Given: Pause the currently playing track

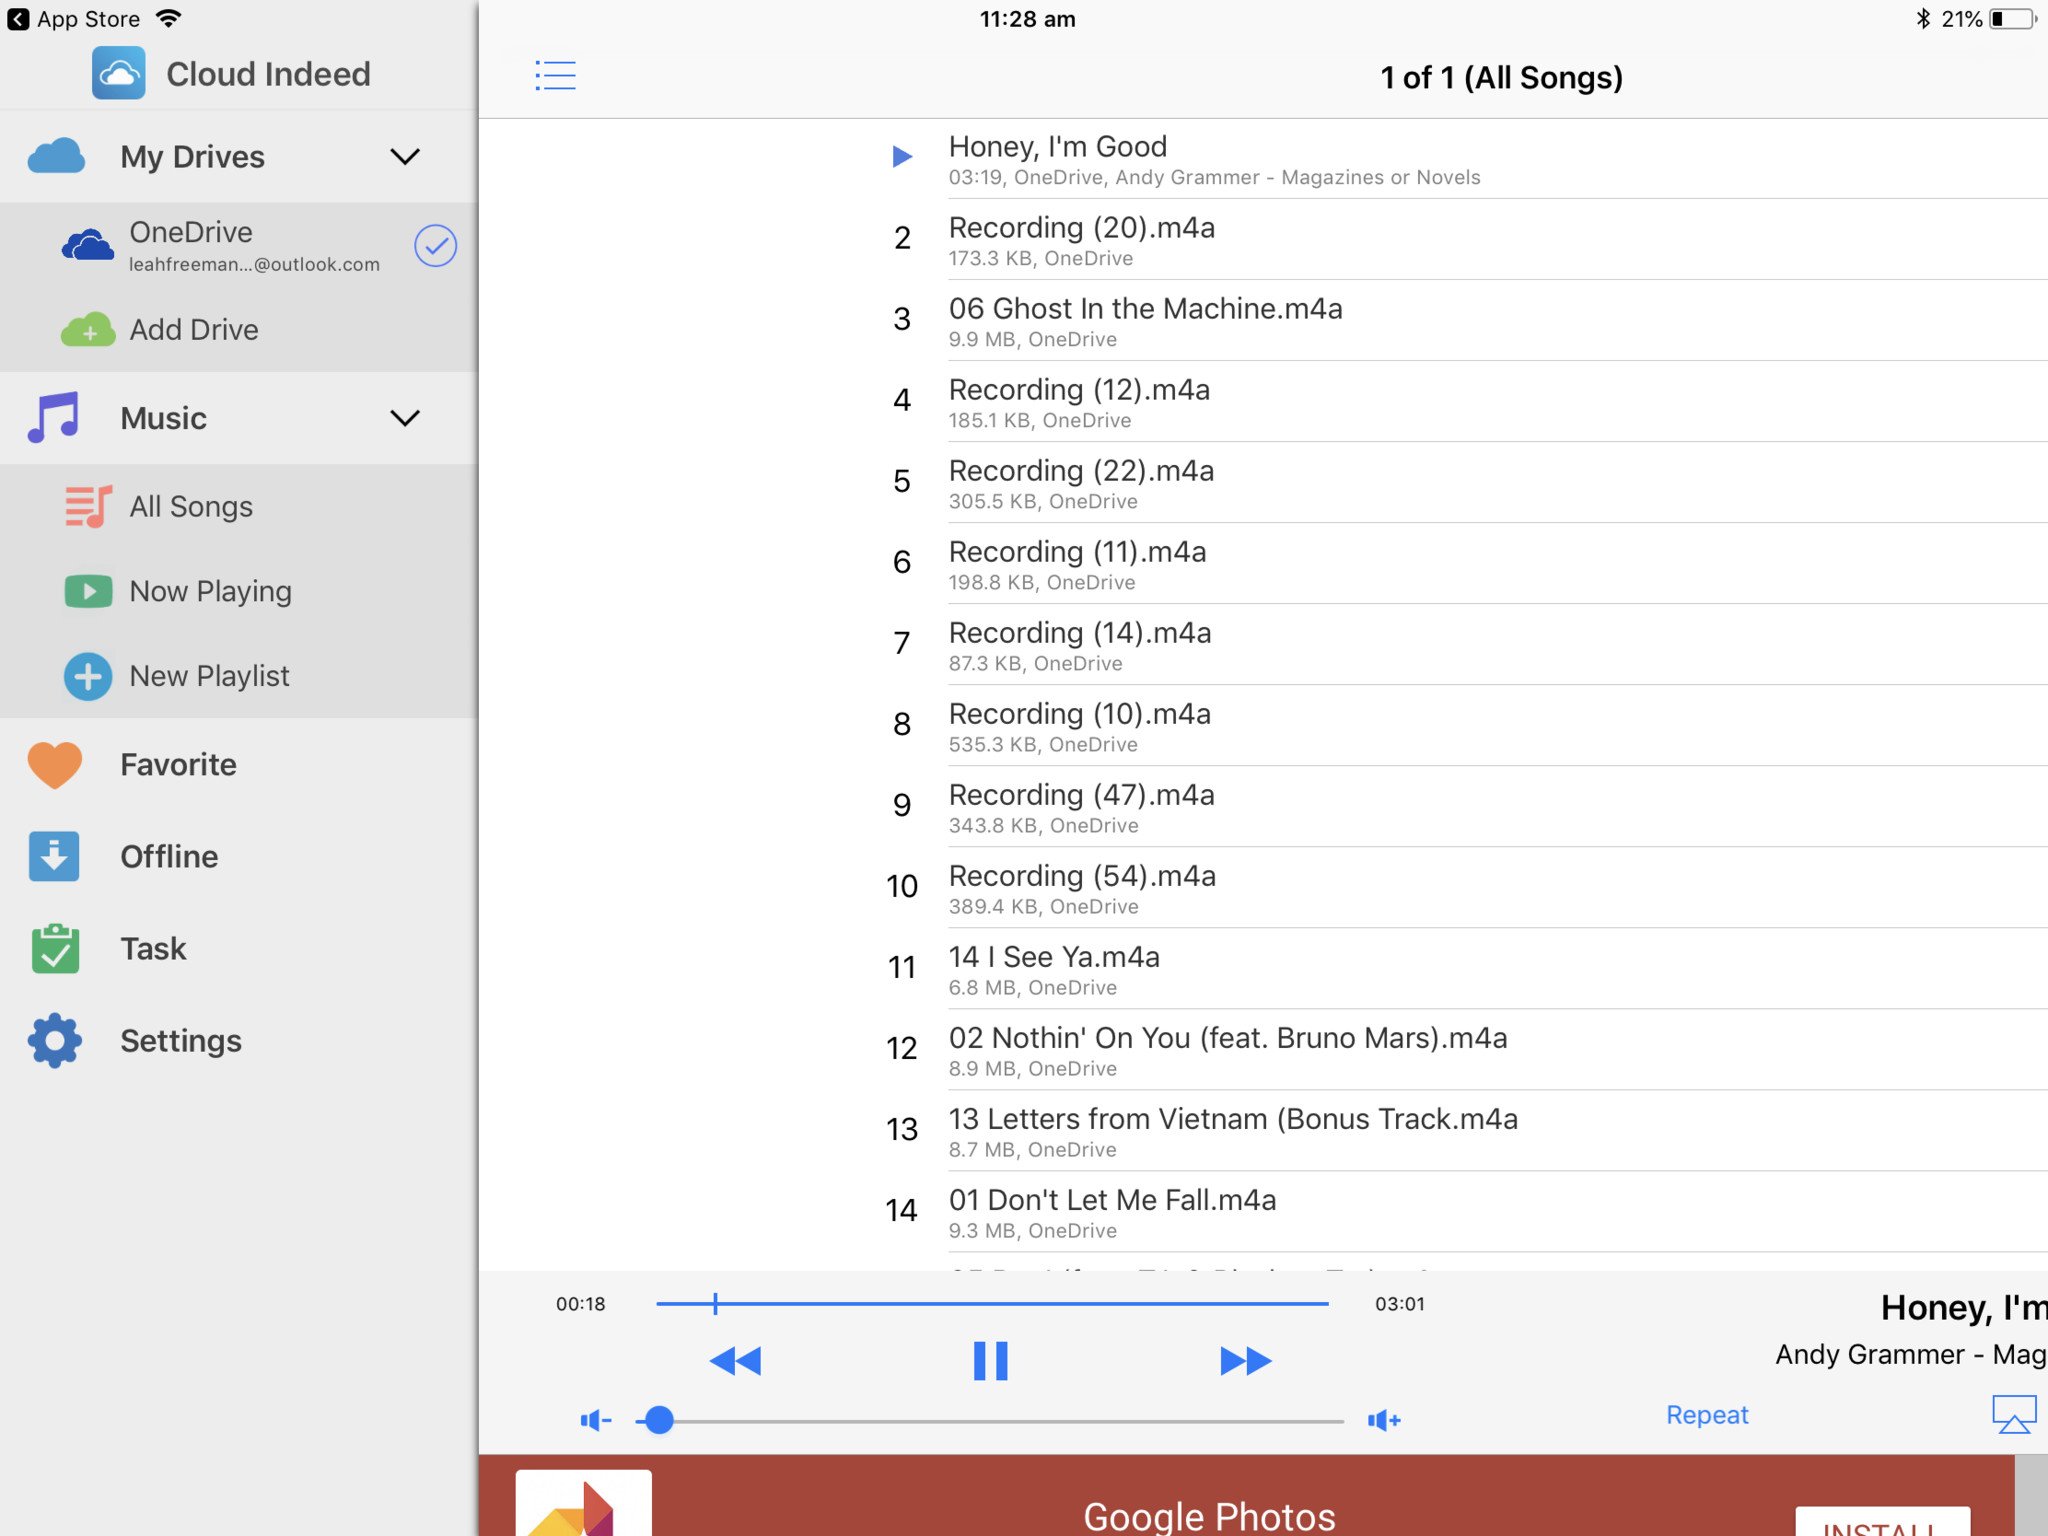Looking at the screenshot, I should 988,1360.
